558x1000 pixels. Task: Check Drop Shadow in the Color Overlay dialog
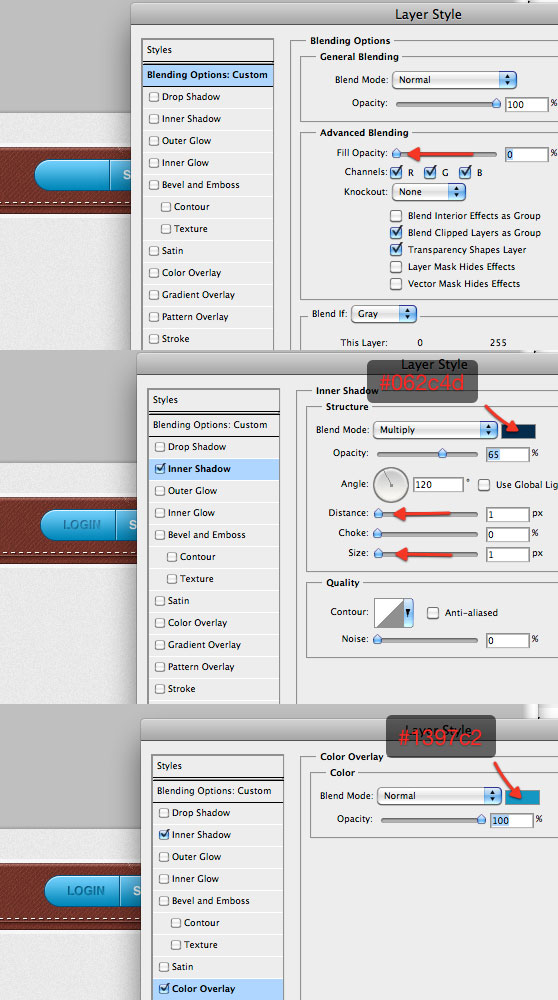164,813
